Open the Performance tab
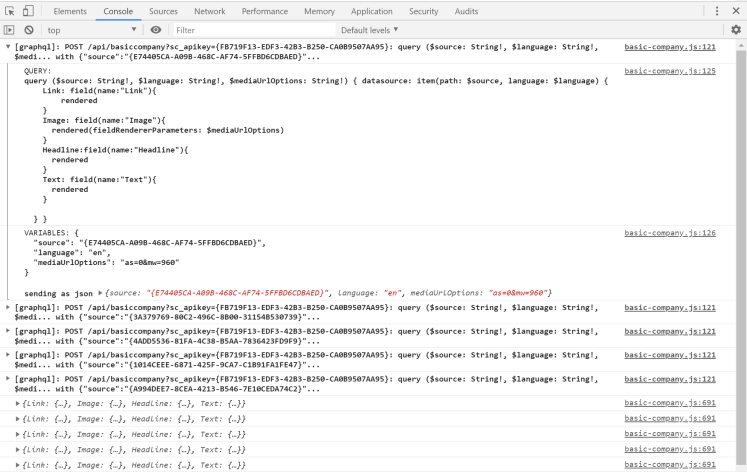This screenshot has width=747, height=472. click(264, 11)
